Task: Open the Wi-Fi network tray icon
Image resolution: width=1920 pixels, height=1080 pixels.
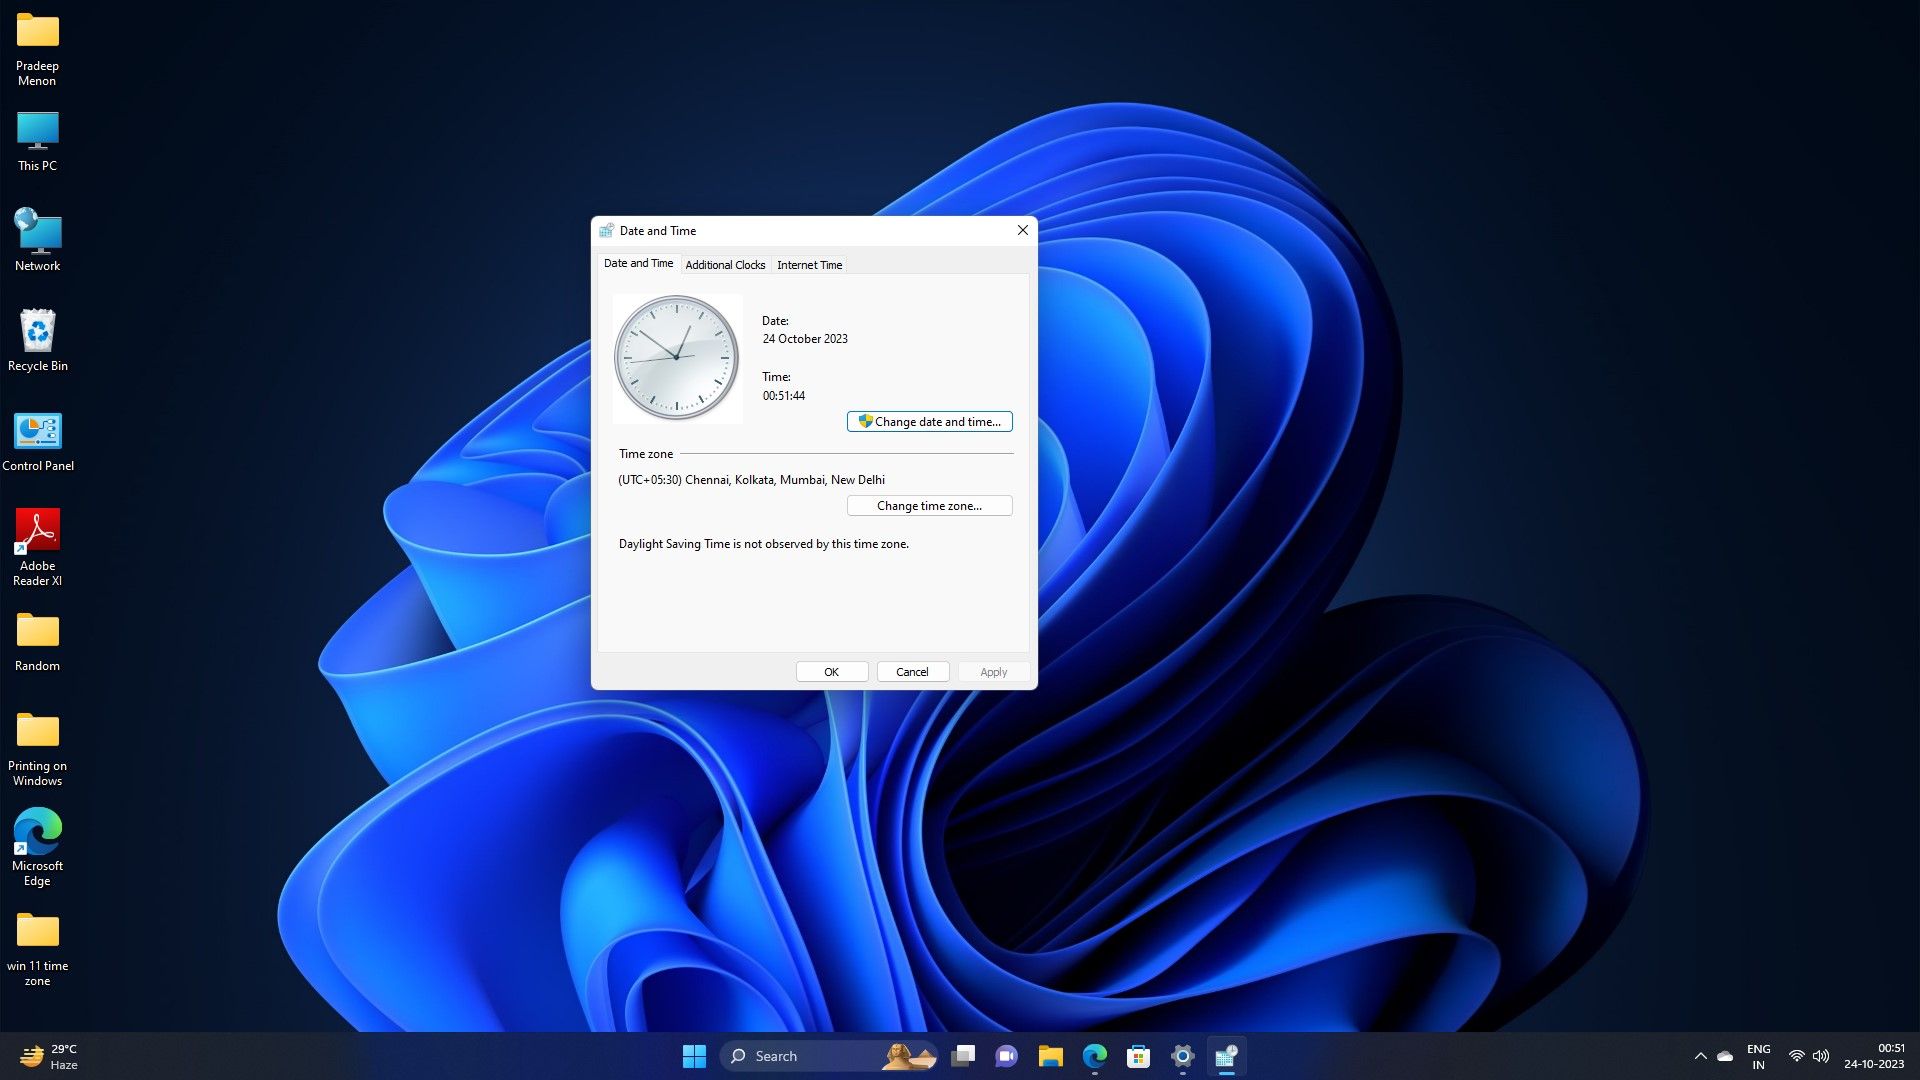Action: coord(1796,1056)
